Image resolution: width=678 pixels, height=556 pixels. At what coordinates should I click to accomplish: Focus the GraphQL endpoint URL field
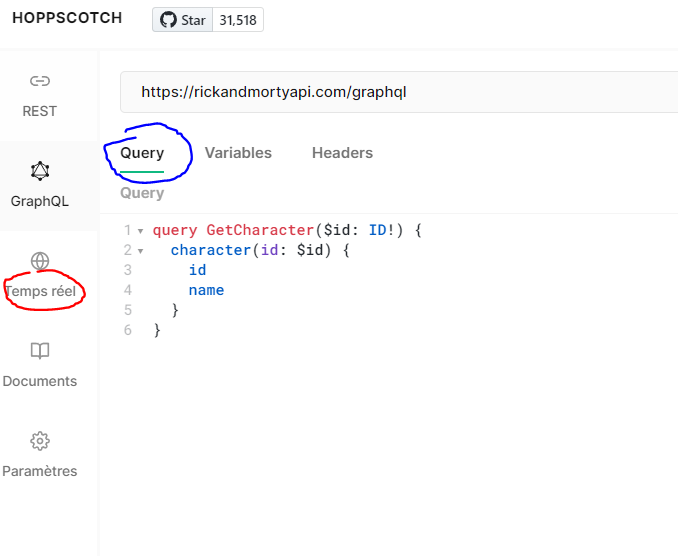tap(399, 92)
